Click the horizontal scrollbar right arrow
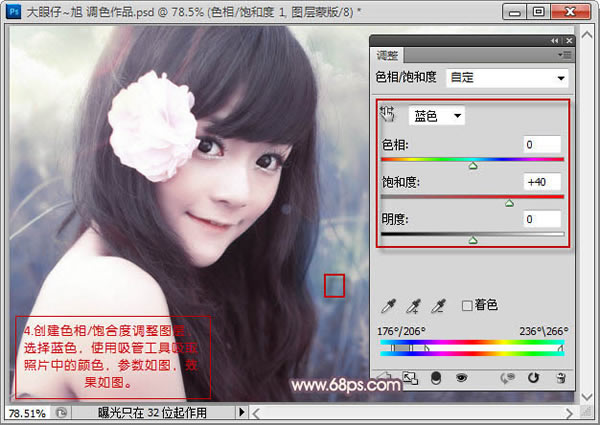Image resolution: width=600 pixels, height=425 pixels. point(569,413)
